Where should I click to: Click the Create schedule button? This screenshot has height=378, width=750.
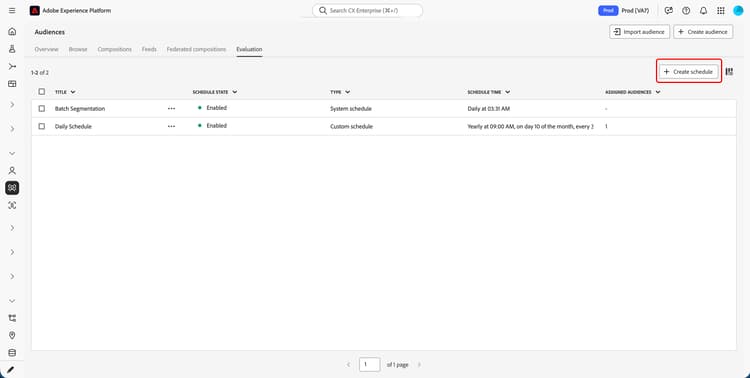(689, 71)
